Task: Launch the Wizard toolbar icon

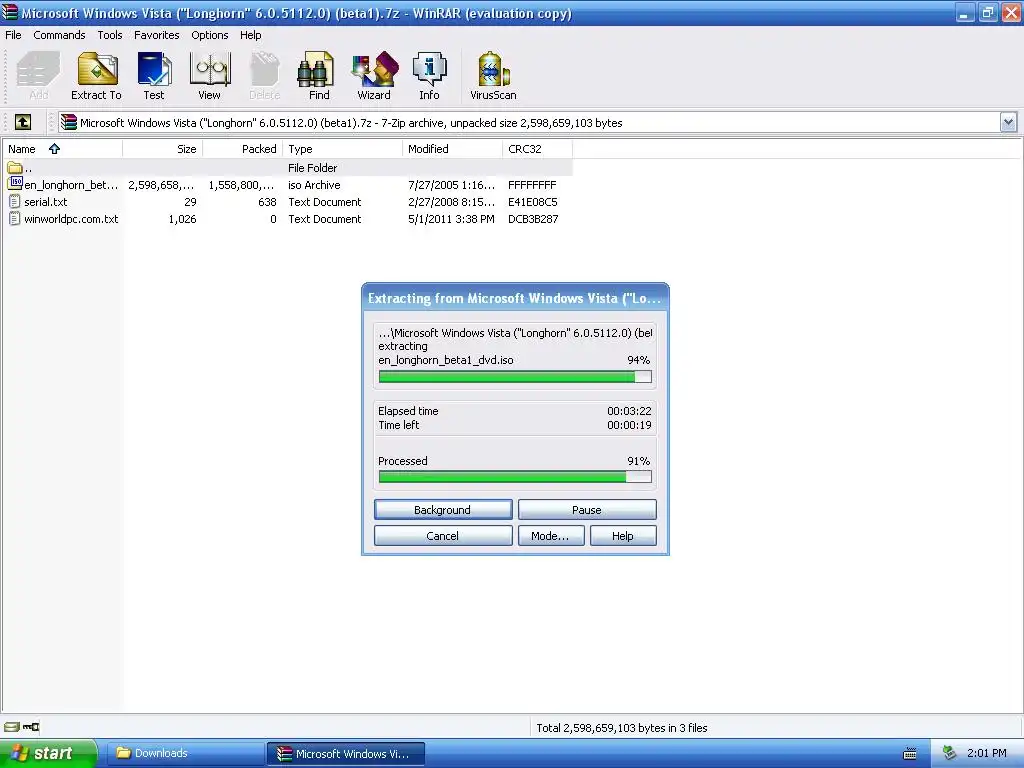Action: 374,70
